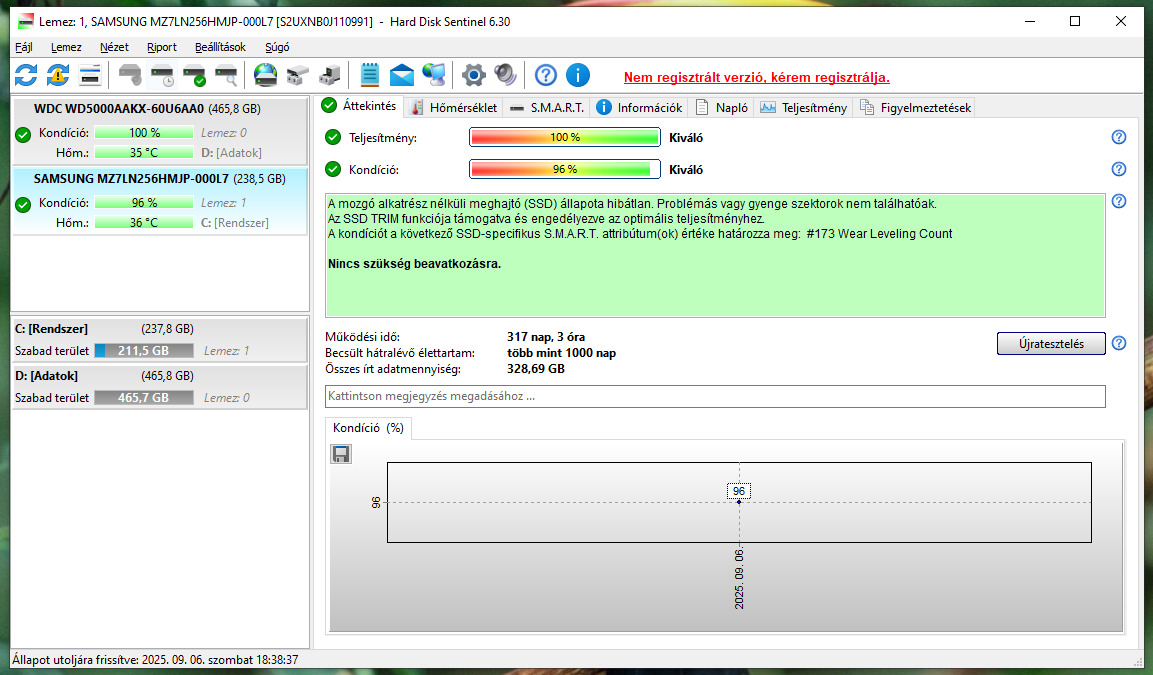Open the Lemez menu

click(66, 47)
